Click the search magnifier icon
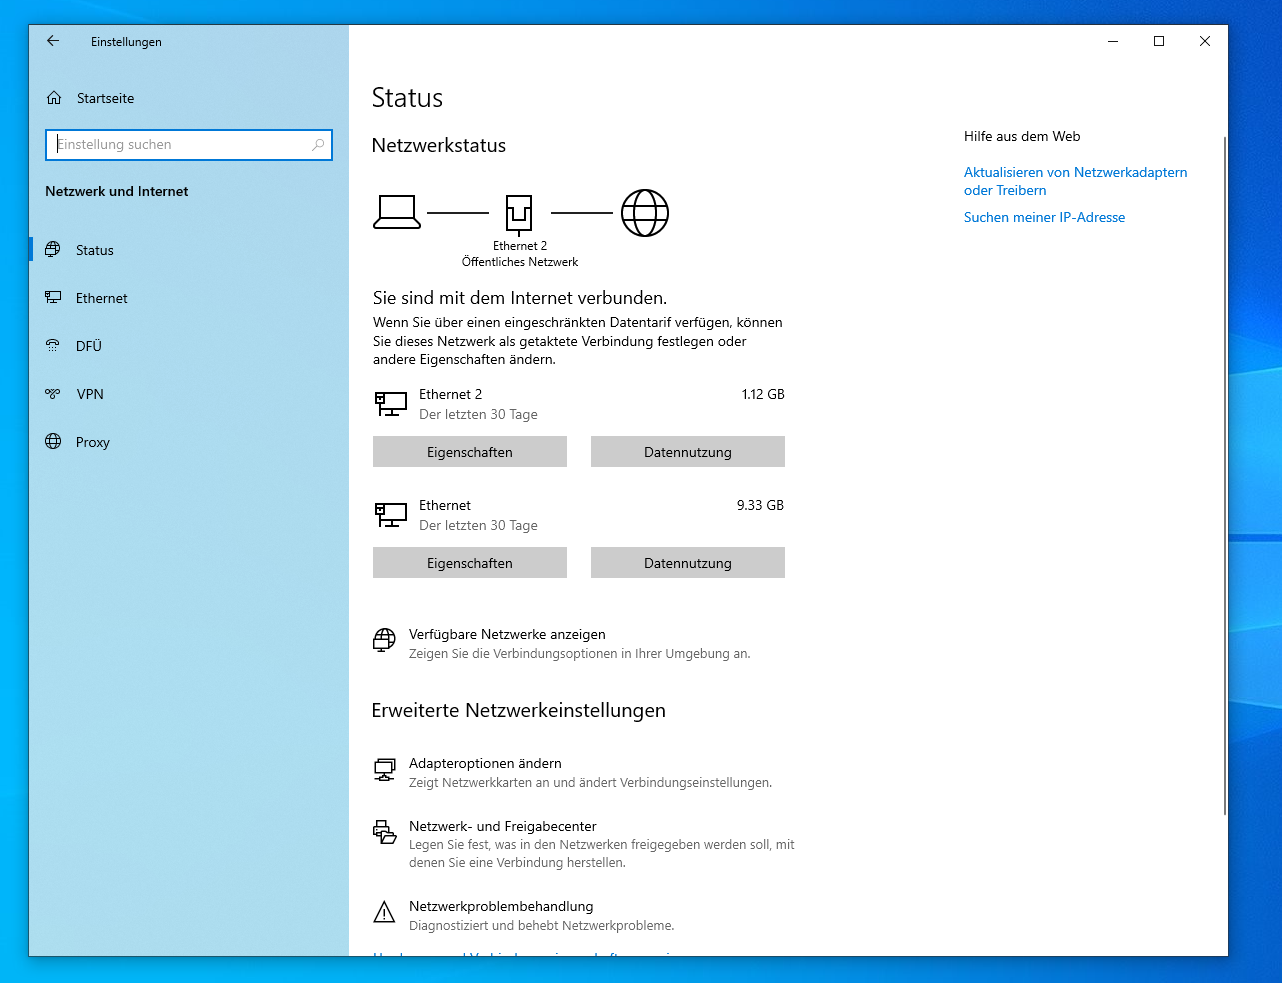The width and height of the screenshot is (1282, 983). (x=318, y=144)
